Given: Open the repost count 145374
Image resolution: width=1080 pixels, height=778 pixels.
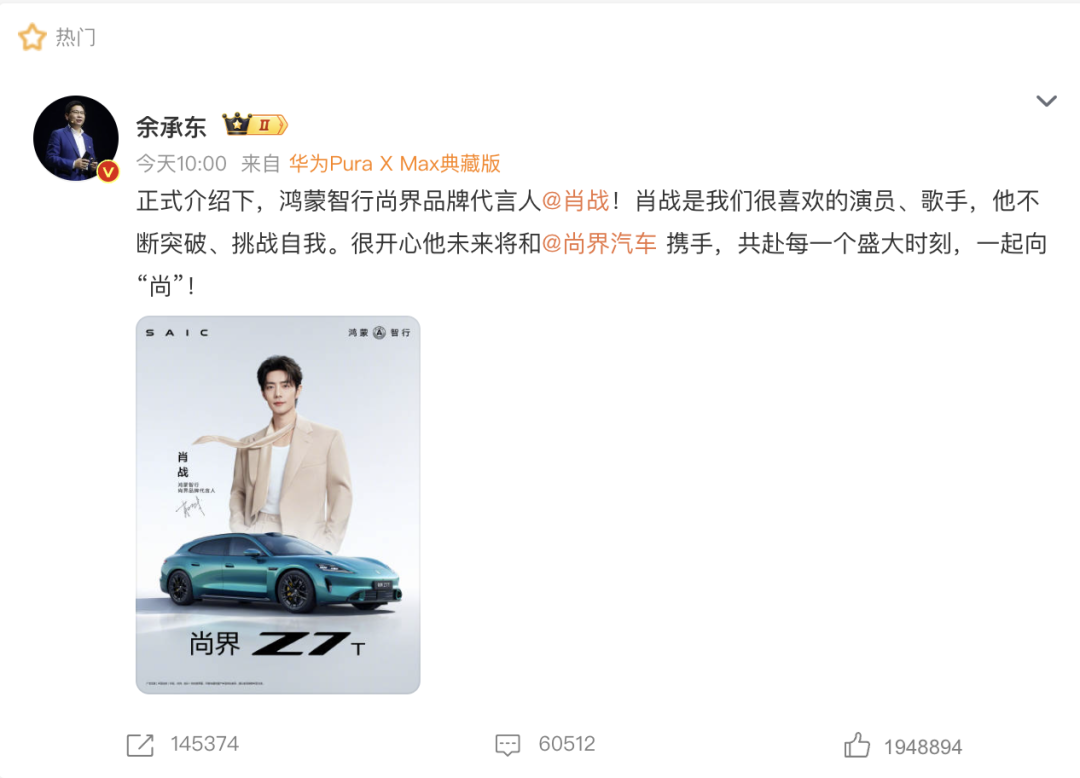Looking at the screenshot, I should pyautogui.click(x=205, y=744).
